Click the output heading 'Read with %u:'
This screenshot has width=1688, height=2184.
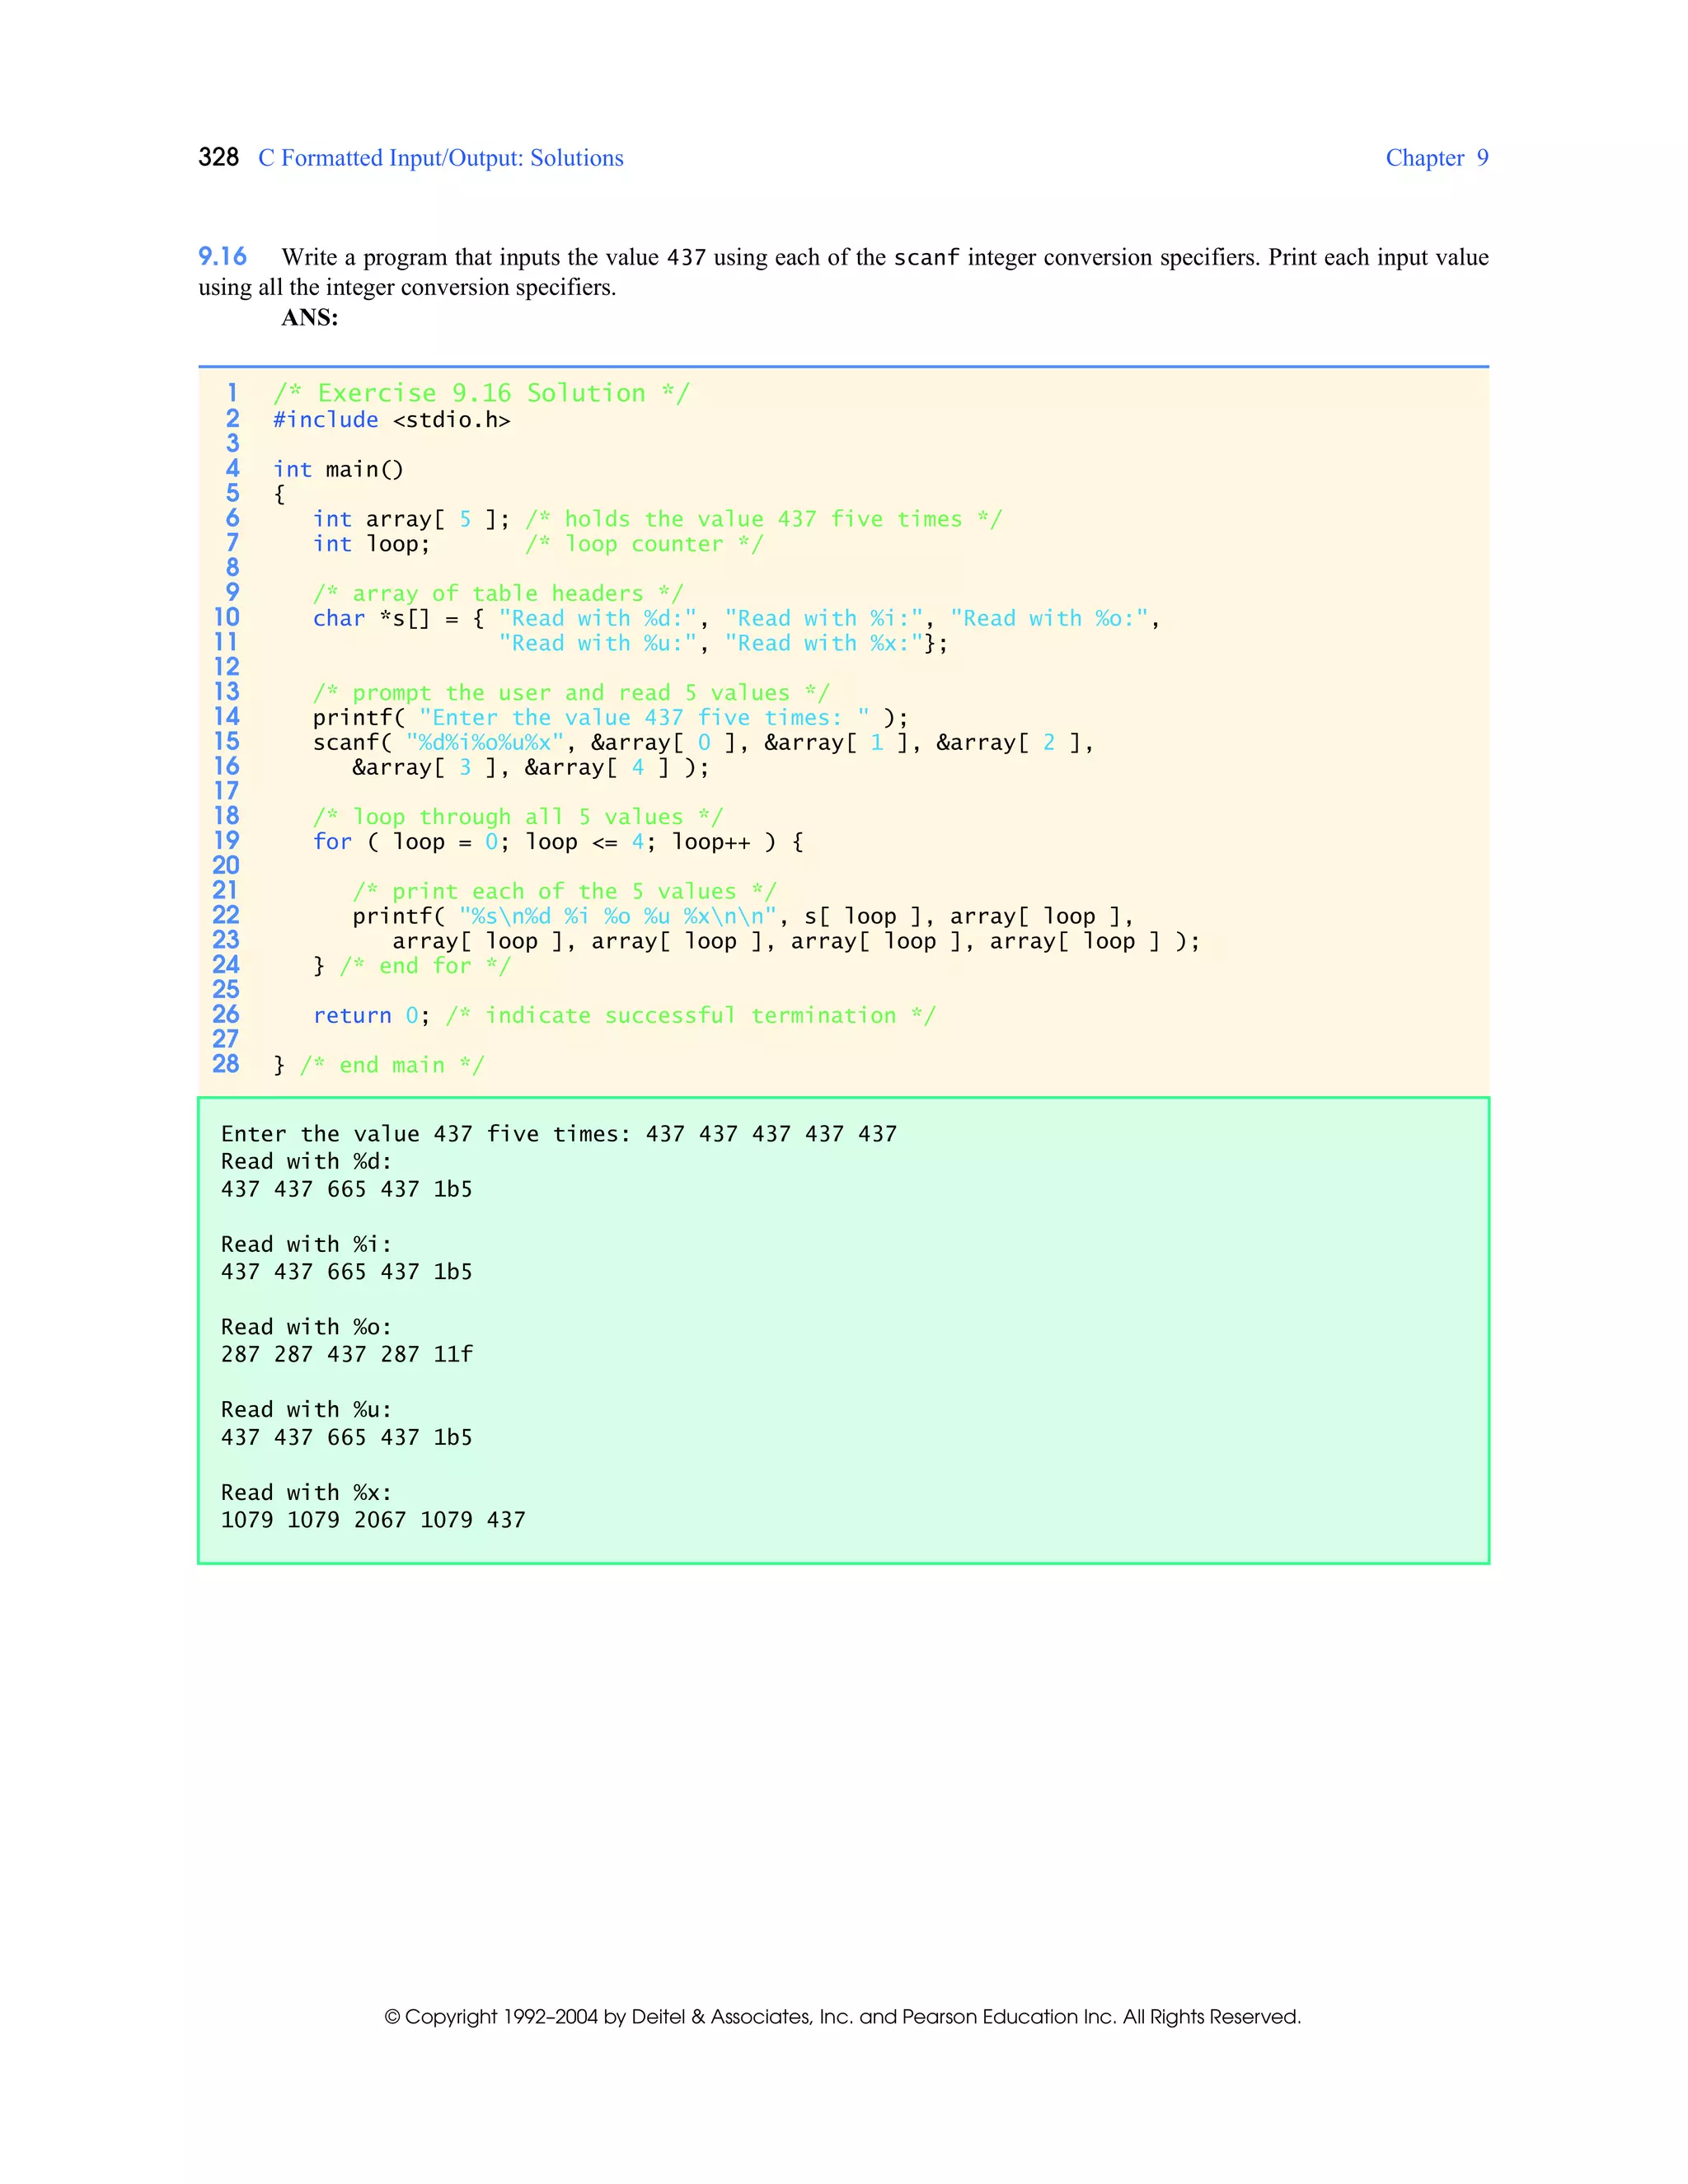coord(306,1409)
